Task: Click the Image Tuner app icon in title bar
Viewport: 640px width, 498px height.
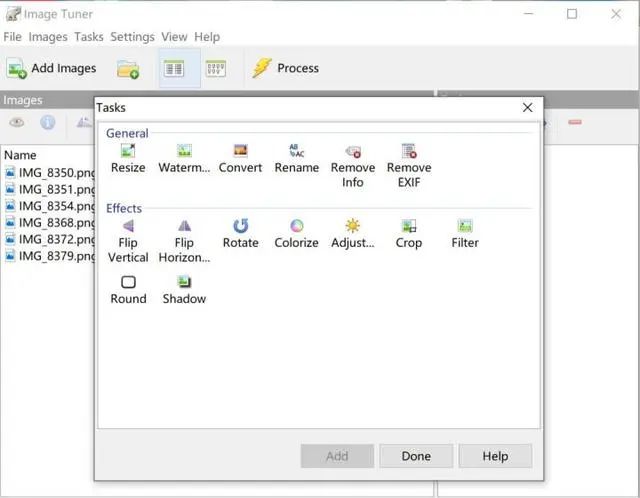Action: (13, 14)
